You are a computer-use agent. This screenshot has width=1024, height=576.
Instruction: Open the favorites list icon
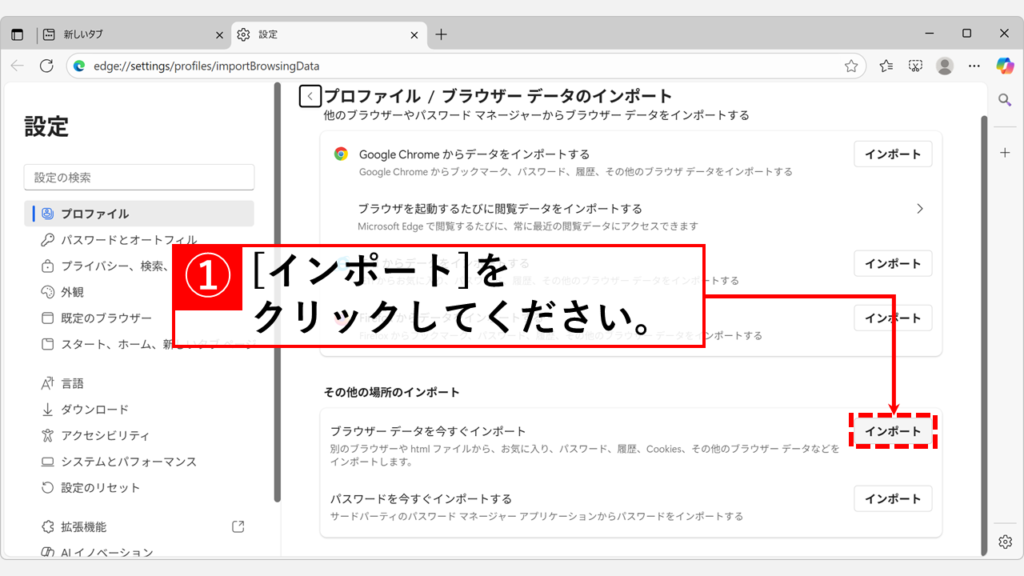pyautogui.click(x=886, y=66)
